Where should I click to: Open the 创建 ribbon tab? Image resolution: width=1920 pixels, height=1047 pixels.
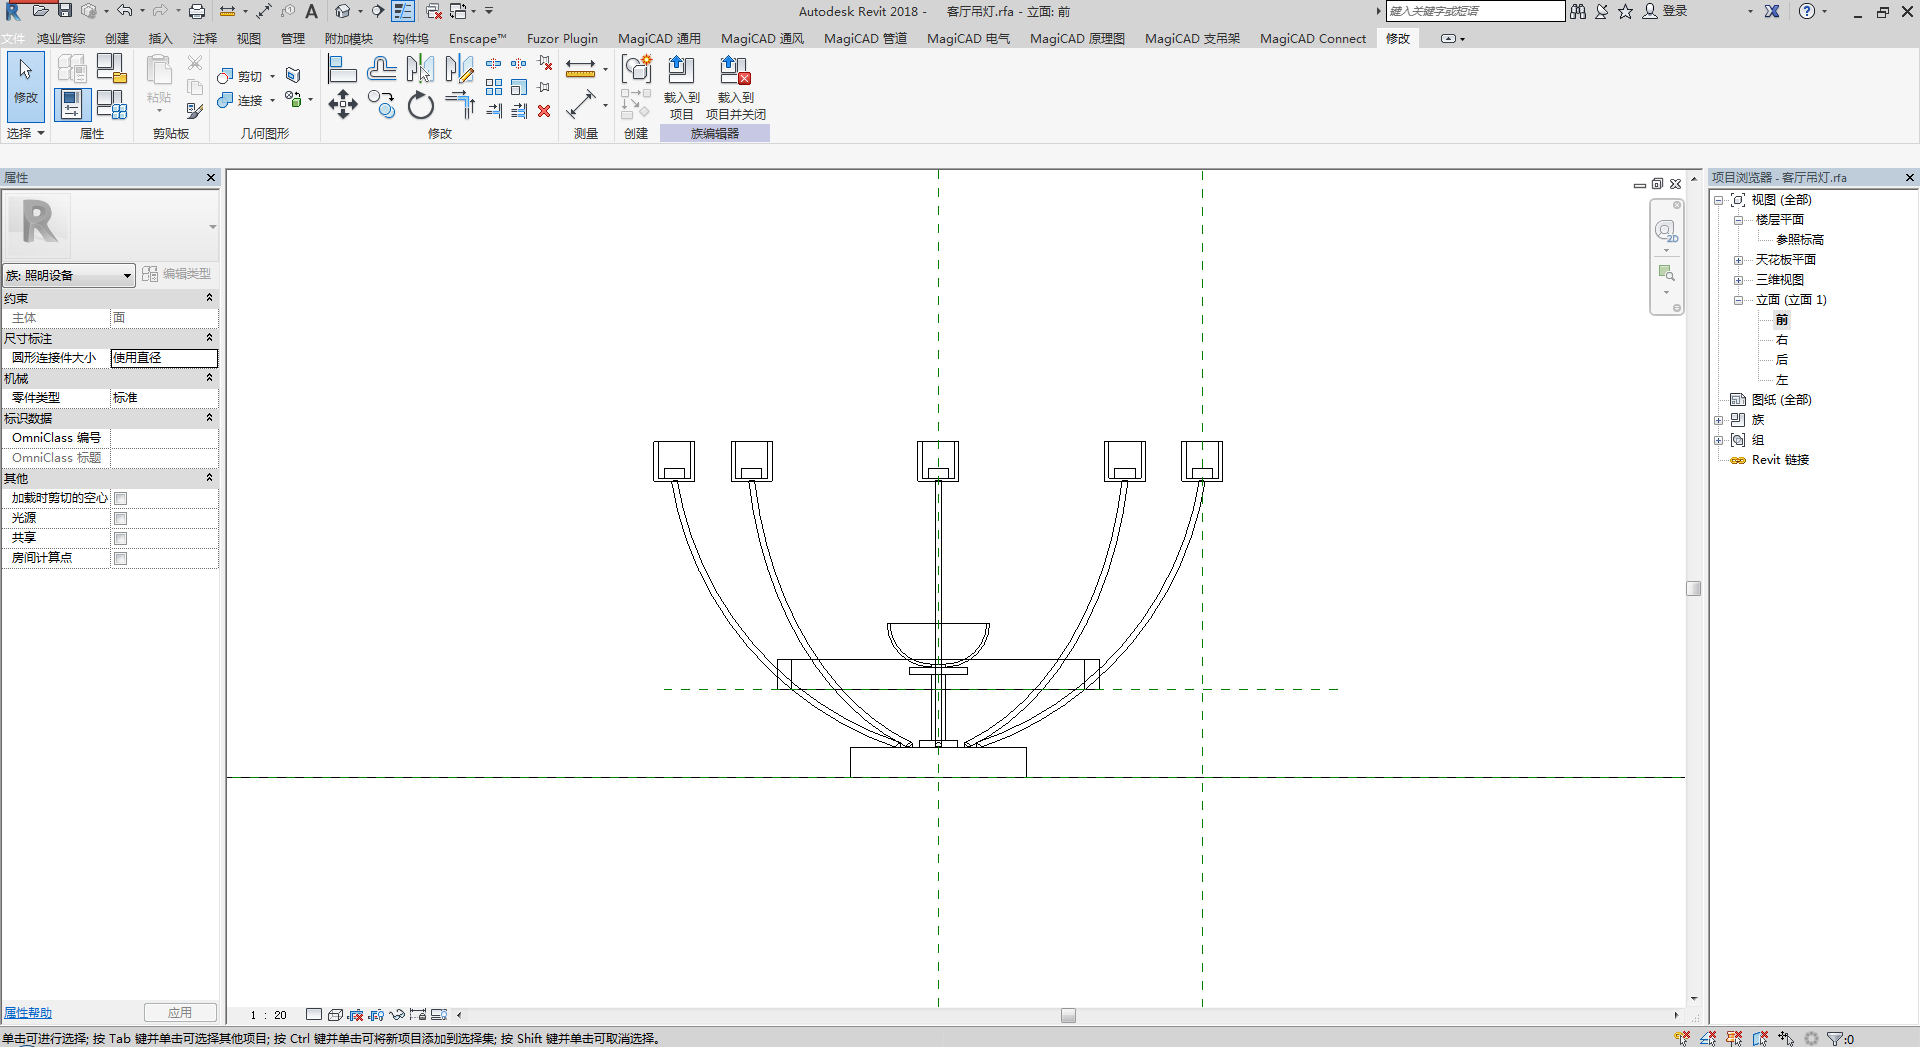coord(117,38)
